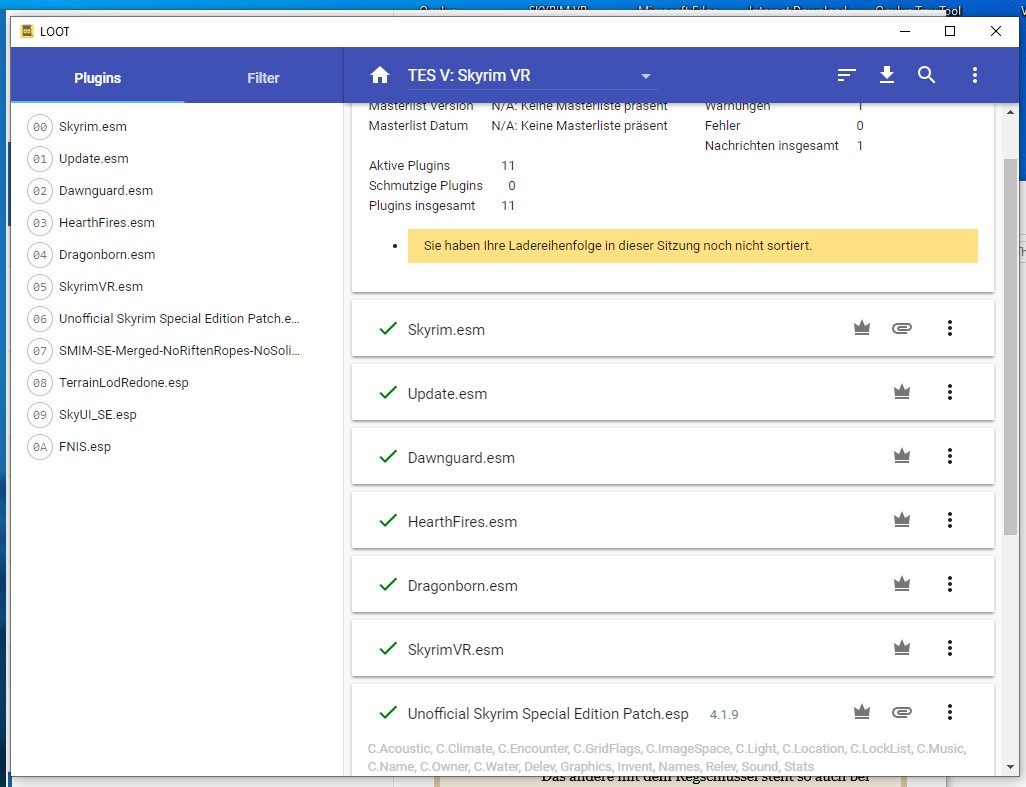Click the update masterlist download icon
Screen dimensions: 1026x787
886,76
